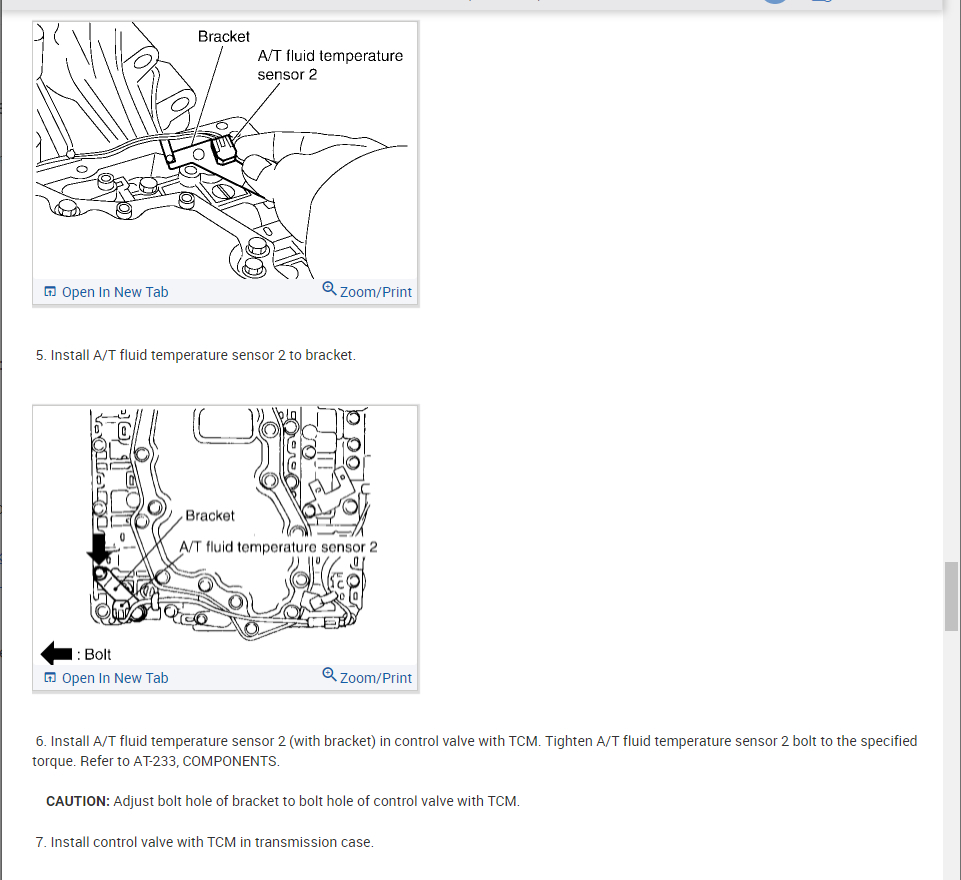This screenshot has width=961, height=880.
Task: Click the new-tab icon below the second diagram
Action: 50,678
